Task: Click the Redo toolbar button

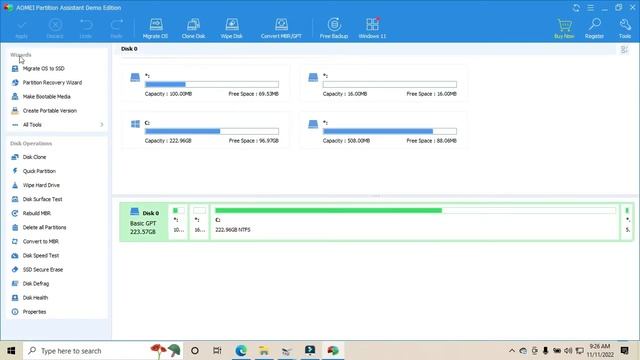Action: click(x=116, y=28)
